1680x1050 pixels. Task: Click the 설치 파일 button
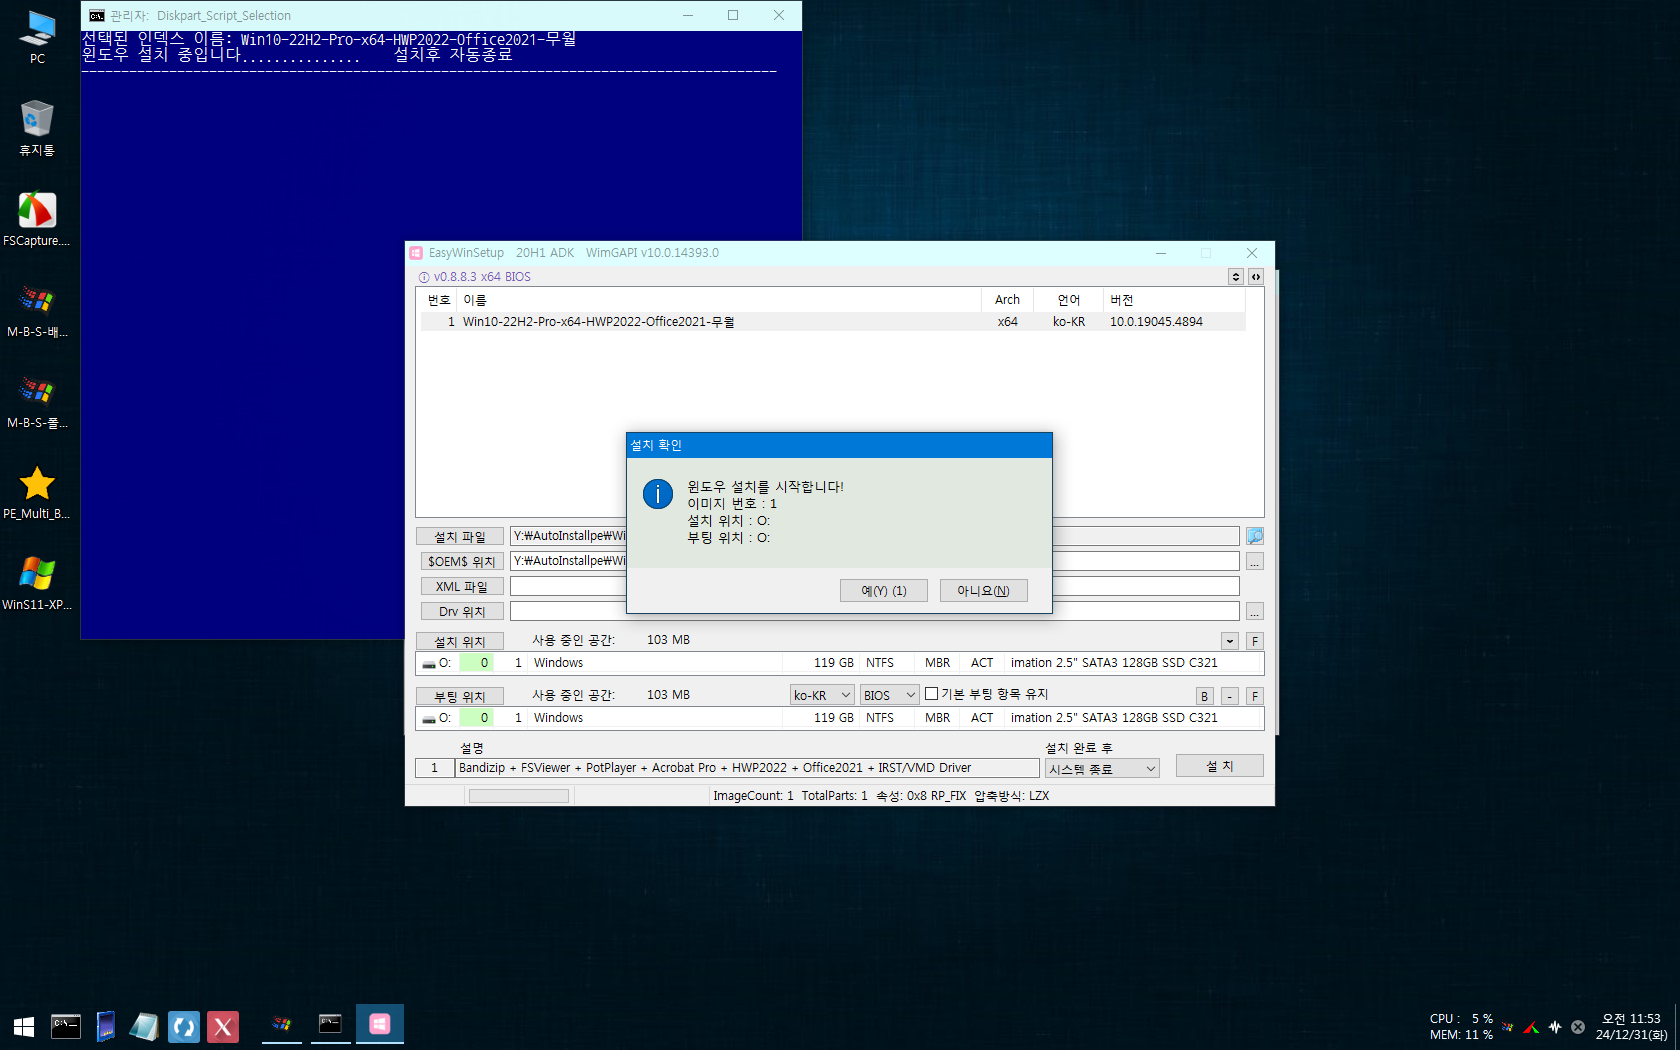pyautogui.click(x=460, y=537)
